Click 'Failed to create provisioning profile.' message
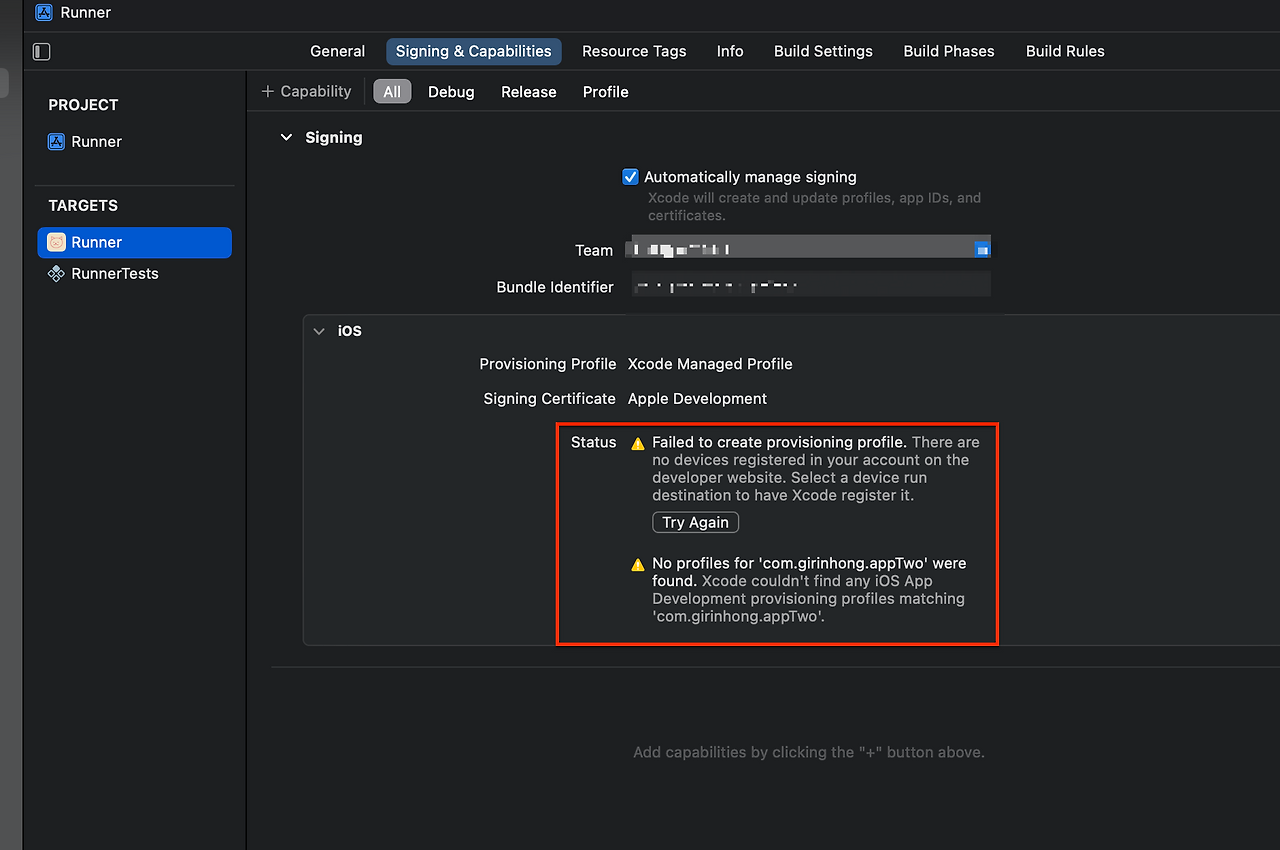This screenshot has height=850, width=1280. (780, 442)
